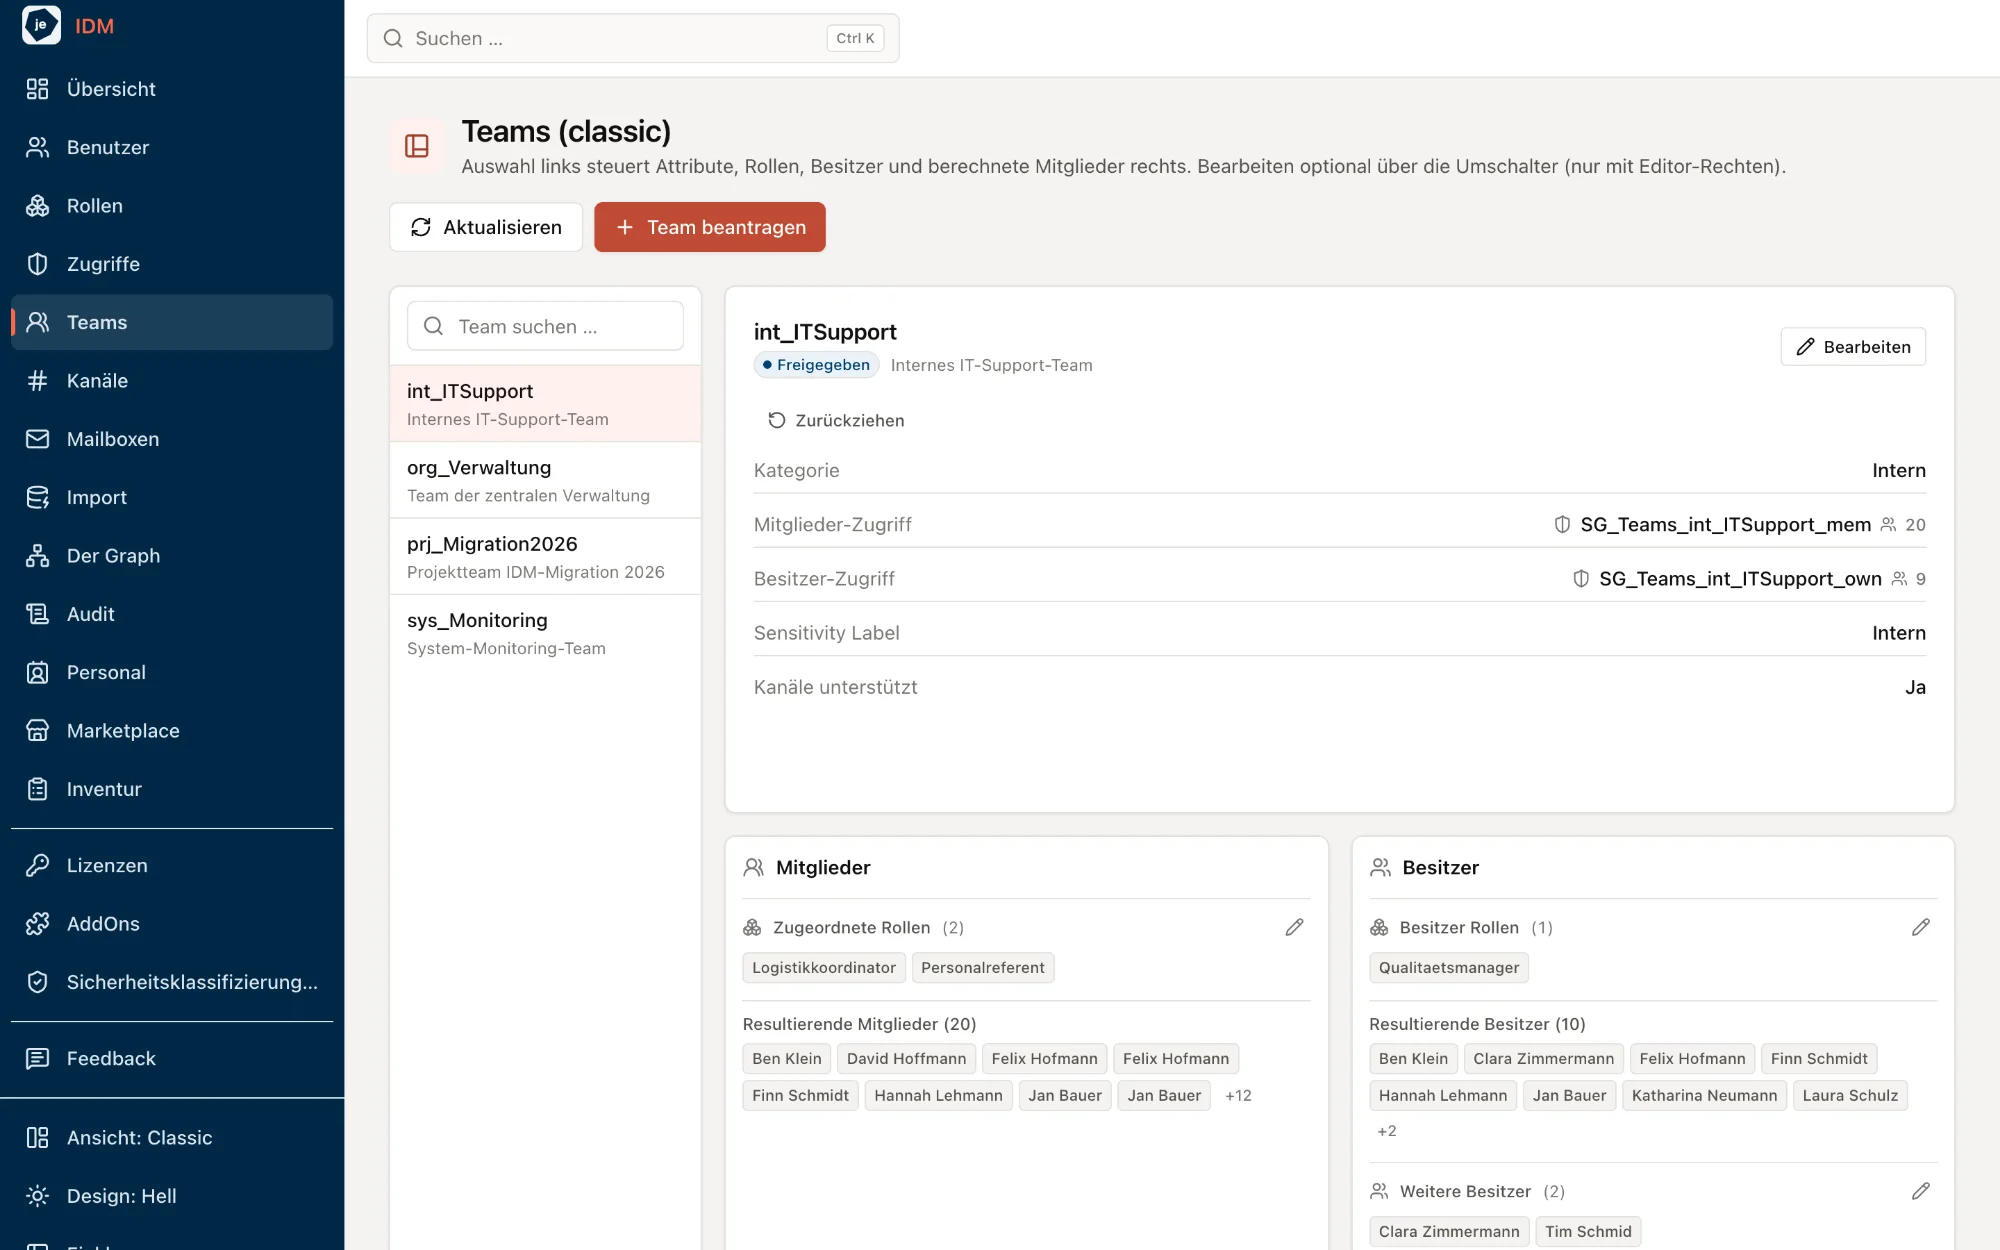
Task: Click the Der Graph network icon
Action: pyautogui.click(x=37, y=556)
